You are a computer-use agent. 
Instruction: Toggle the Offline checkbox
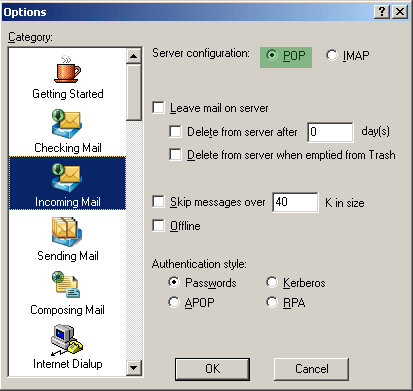click(x=158, y=225)
